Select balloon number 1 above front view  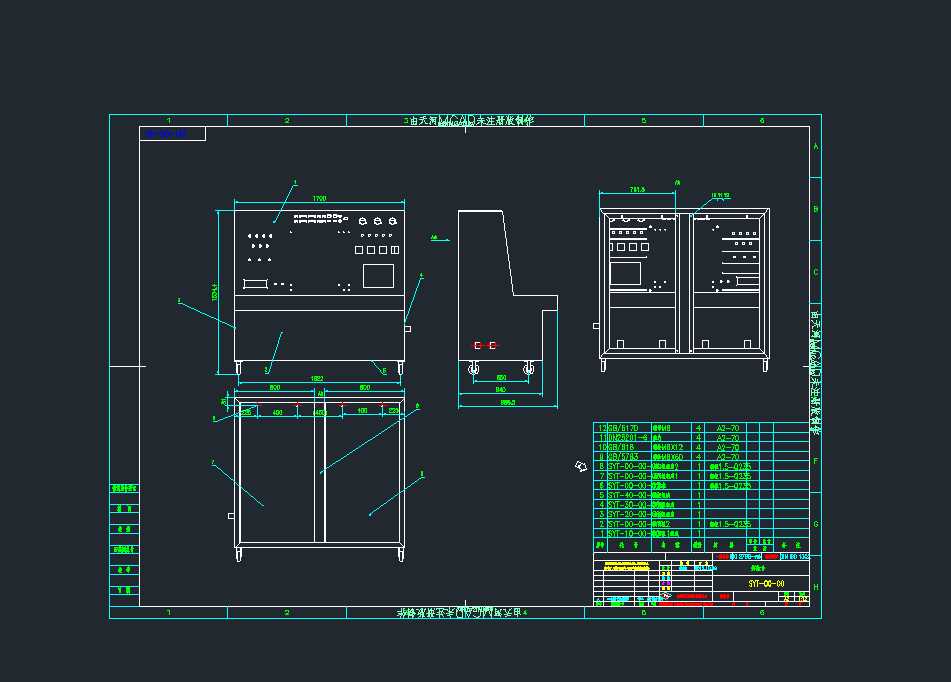tap(296, 183)
